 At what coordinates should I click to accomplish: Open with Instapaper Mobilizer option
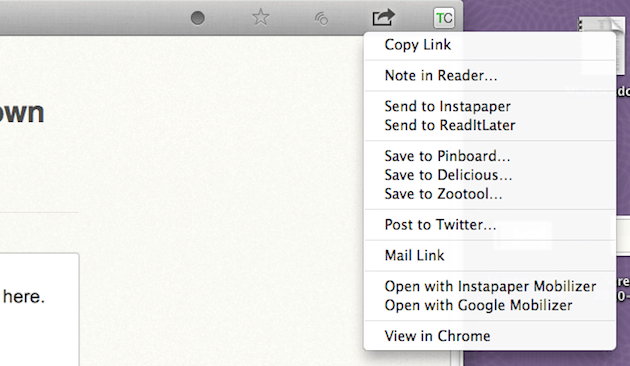(490, 286)
